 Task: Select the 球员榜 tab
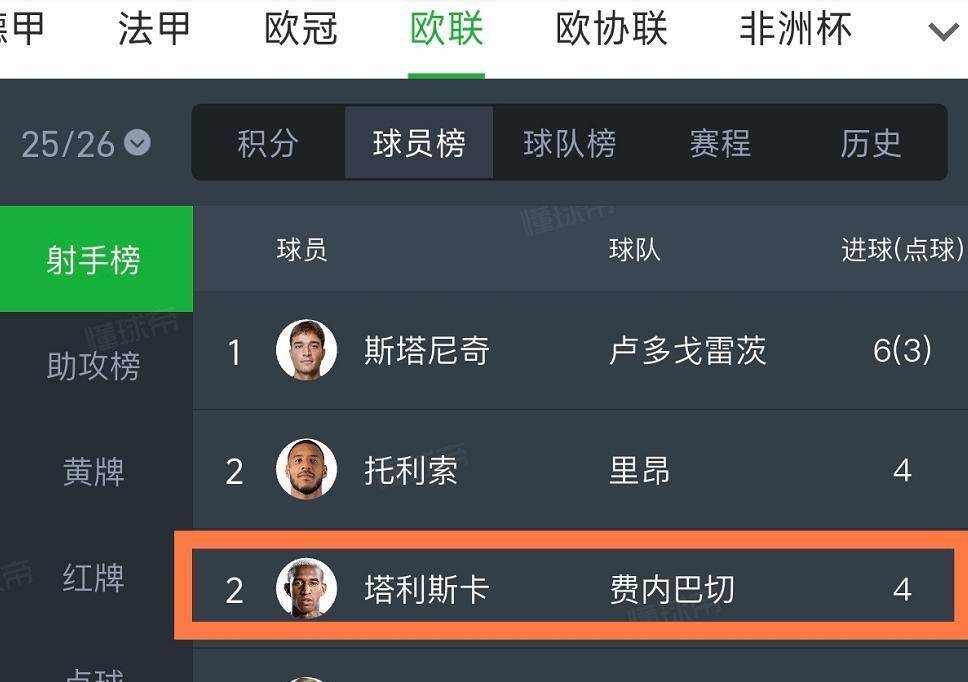tap(419, 143)
